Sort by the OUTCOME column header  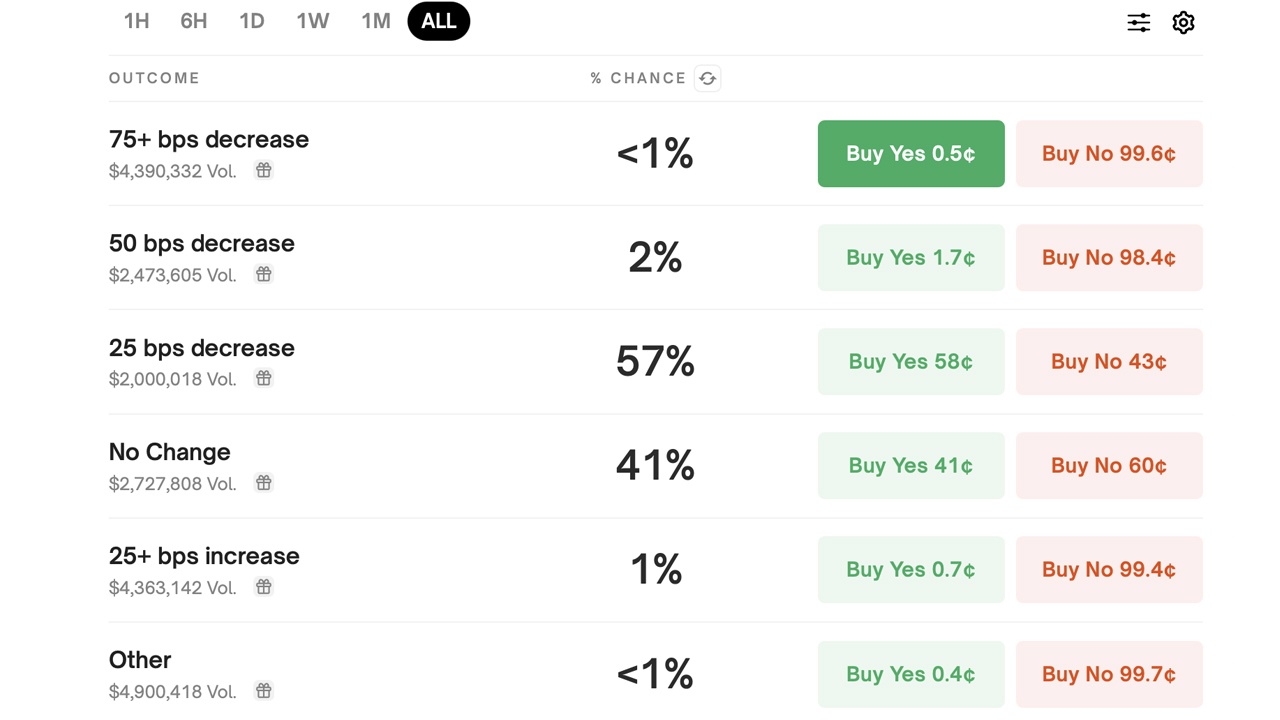click(x=154, y=78)
